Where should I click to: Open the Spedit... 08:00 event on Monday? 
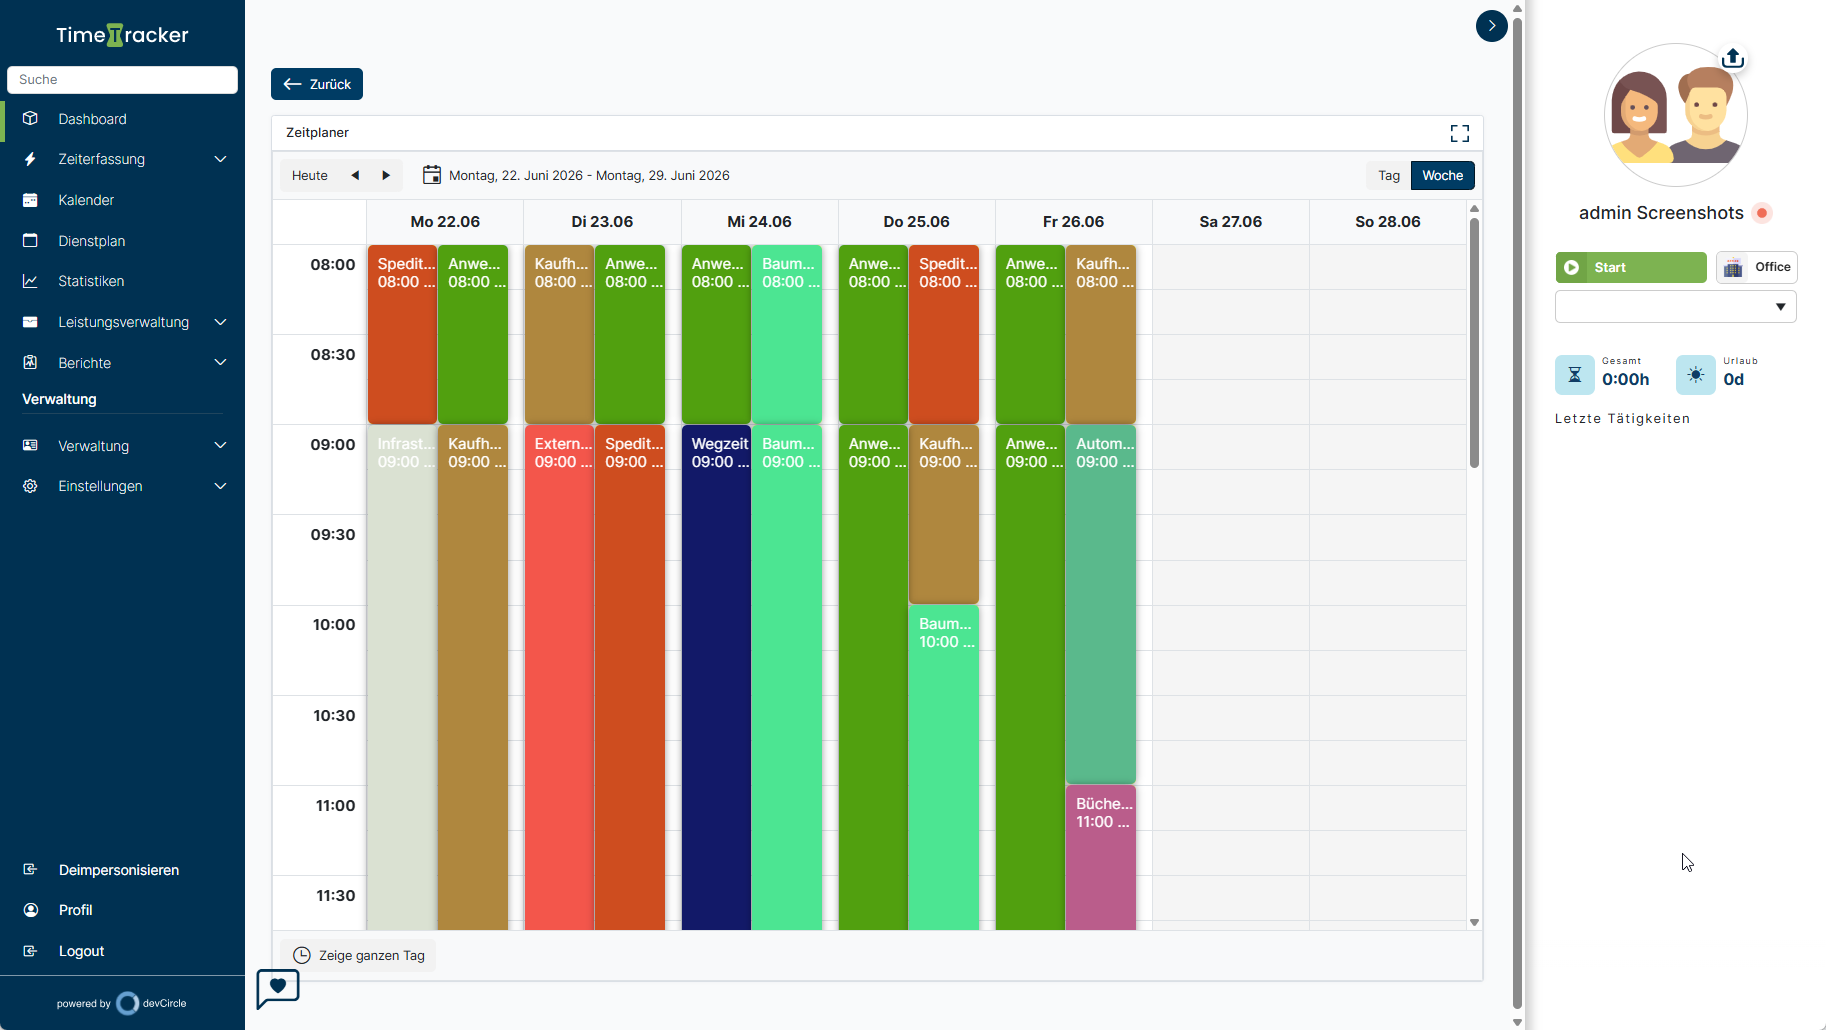click(402, 334)
